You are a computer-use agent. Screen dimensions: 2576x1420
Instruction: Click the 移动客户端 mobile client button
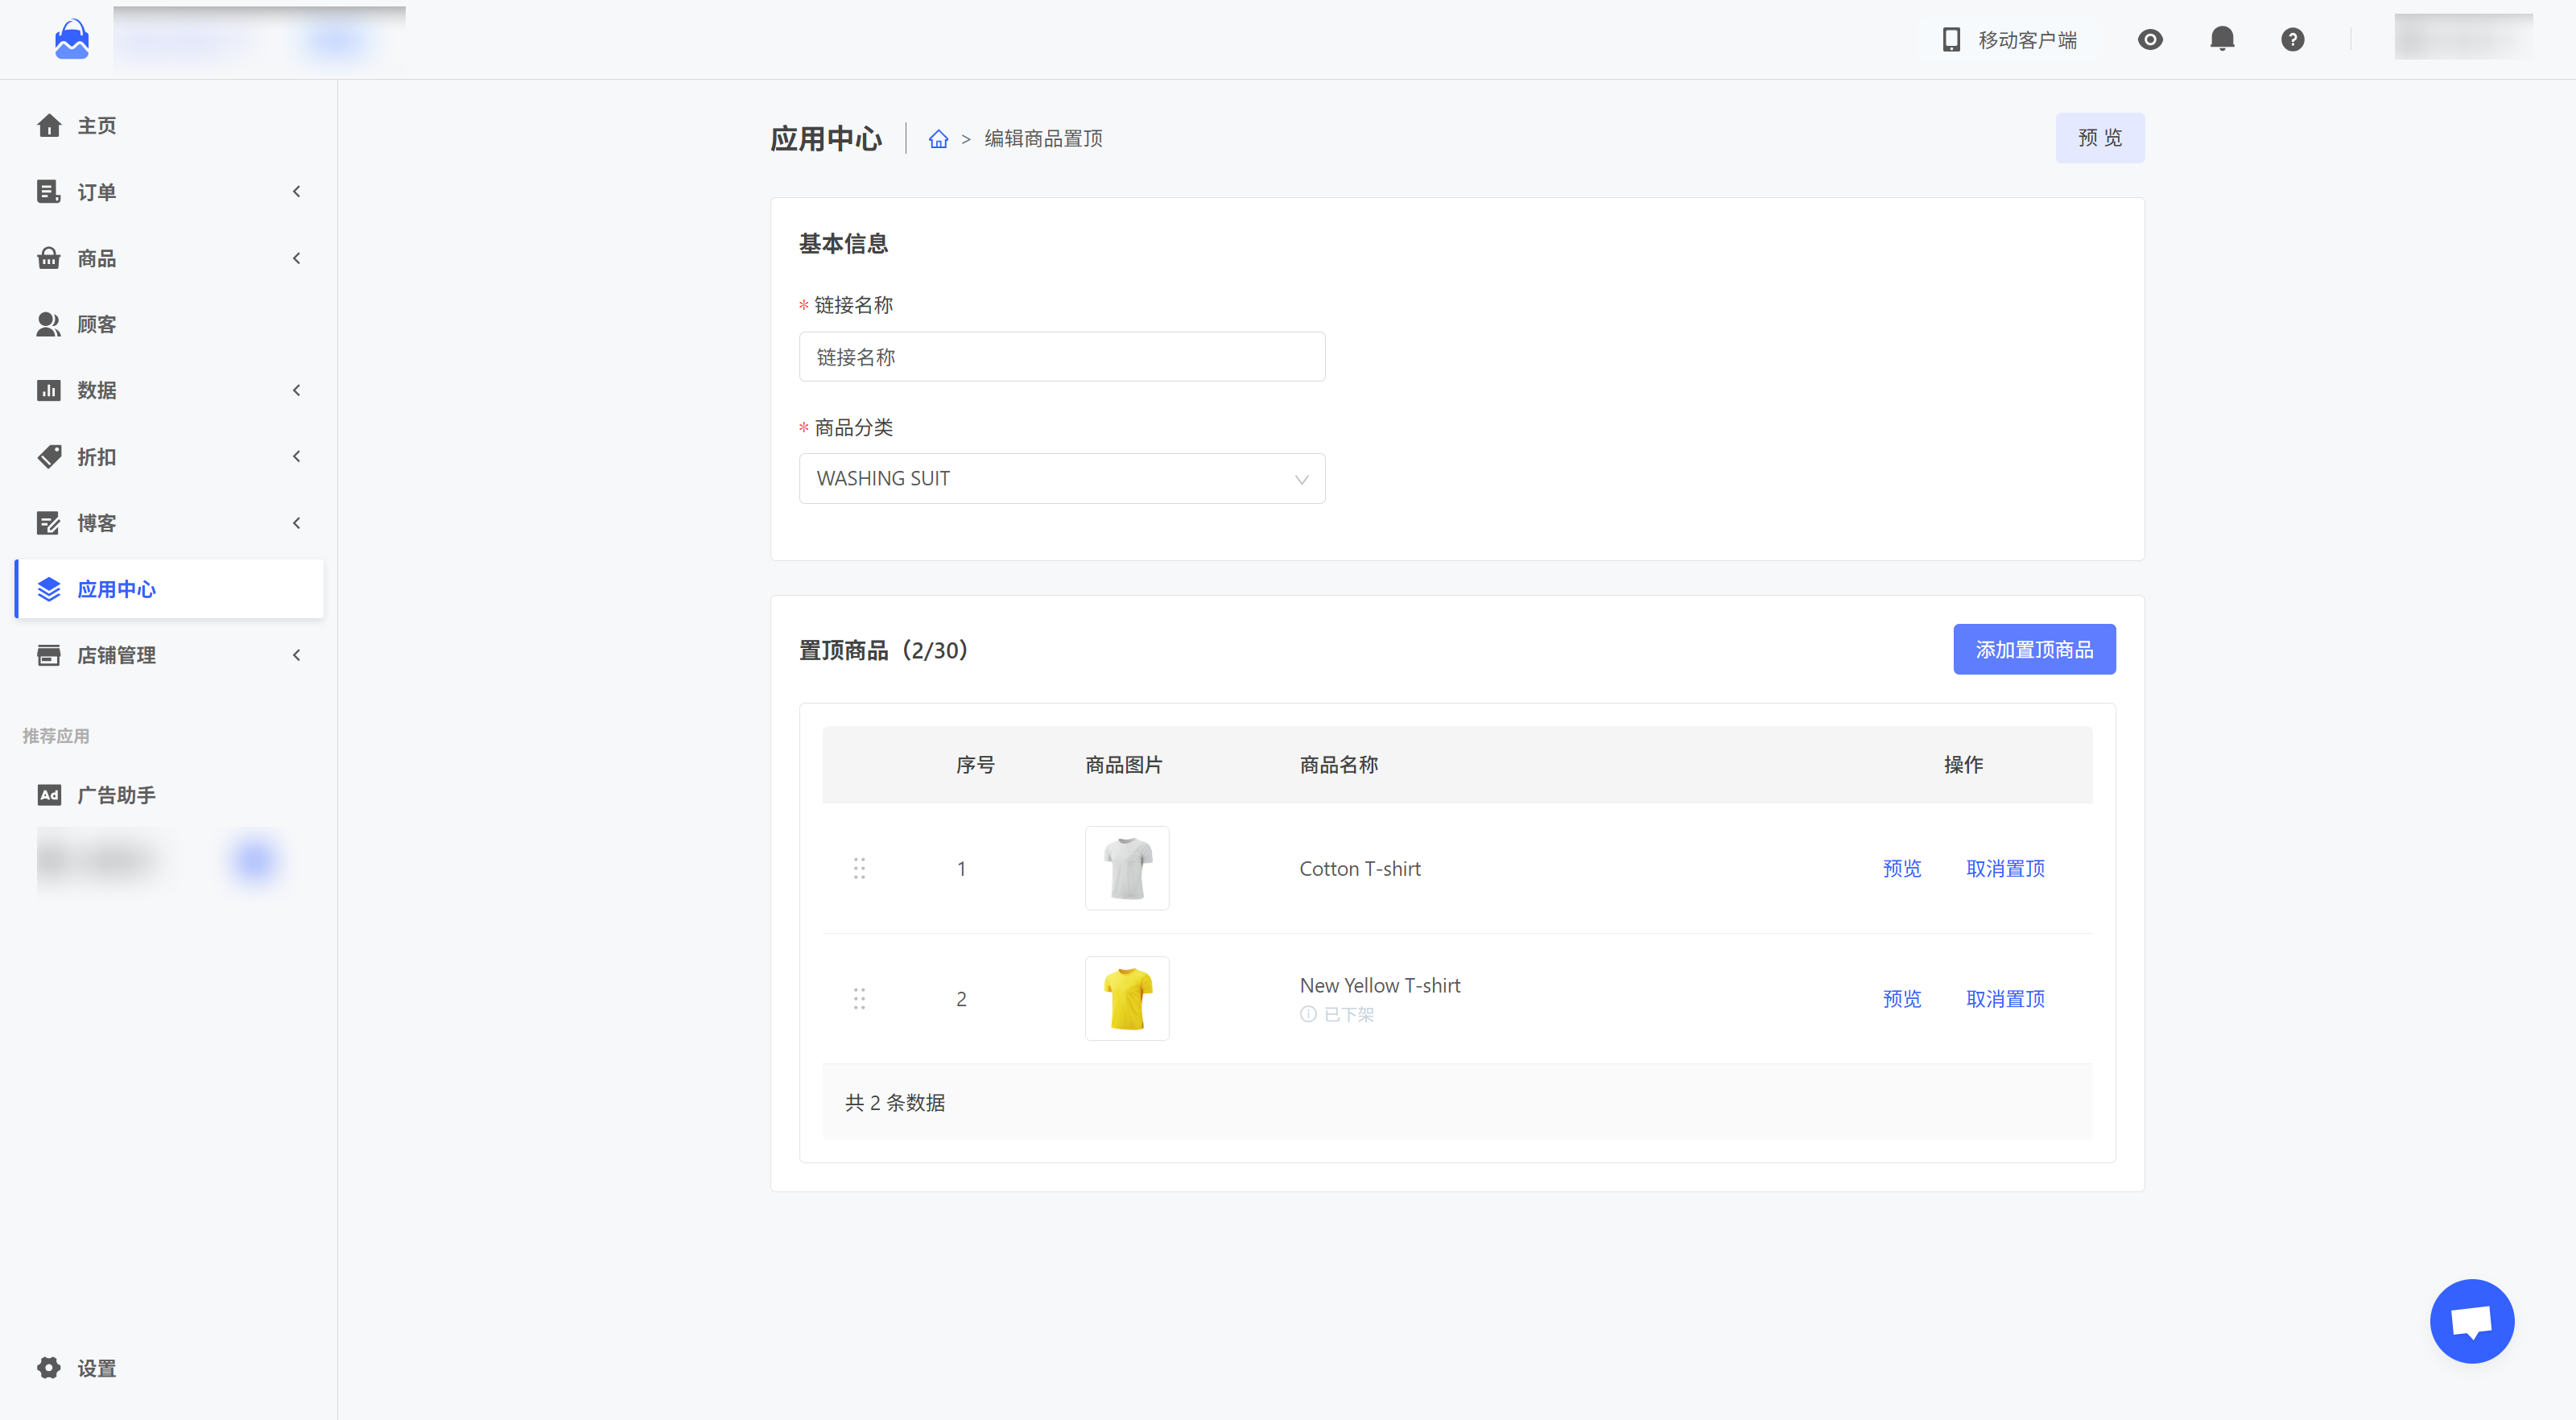pos(2010,39)
